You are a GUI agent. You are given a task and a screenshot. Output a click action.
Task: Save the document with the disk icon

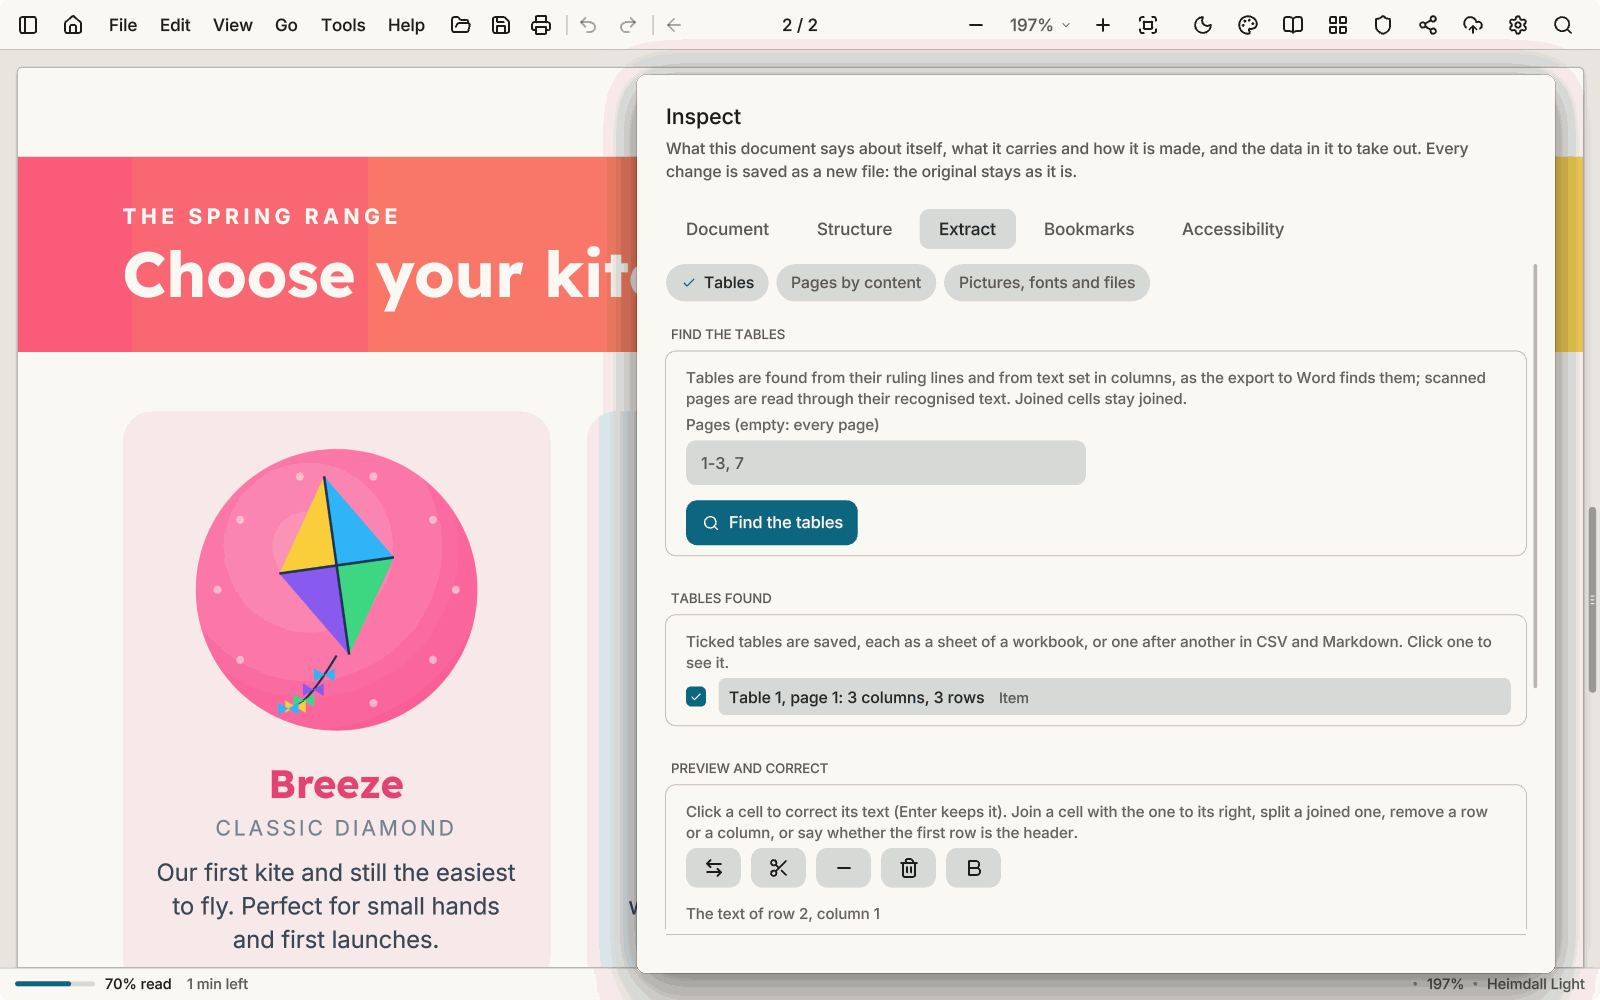tap(501, 25)
